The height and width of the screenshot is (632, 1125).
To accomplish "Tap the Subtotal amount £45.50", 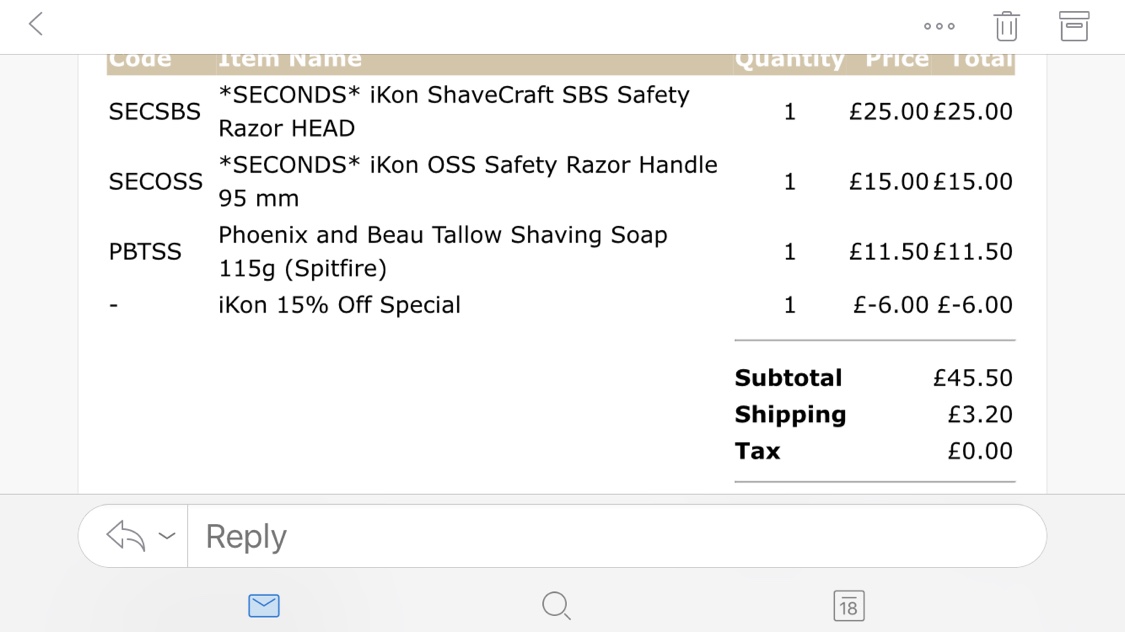I will (972, 378).
